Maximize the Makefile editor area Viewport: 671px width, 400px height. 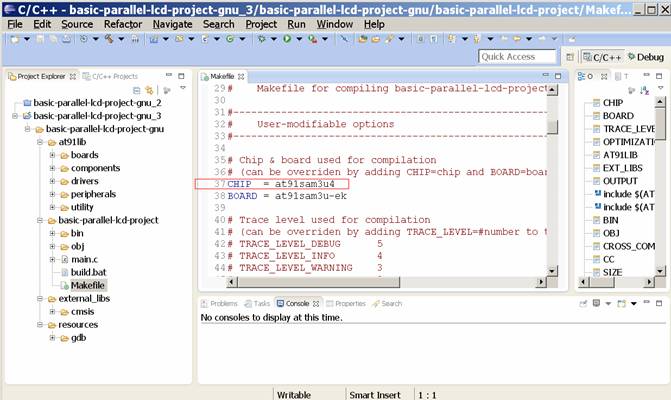click(x=558, y=76)
